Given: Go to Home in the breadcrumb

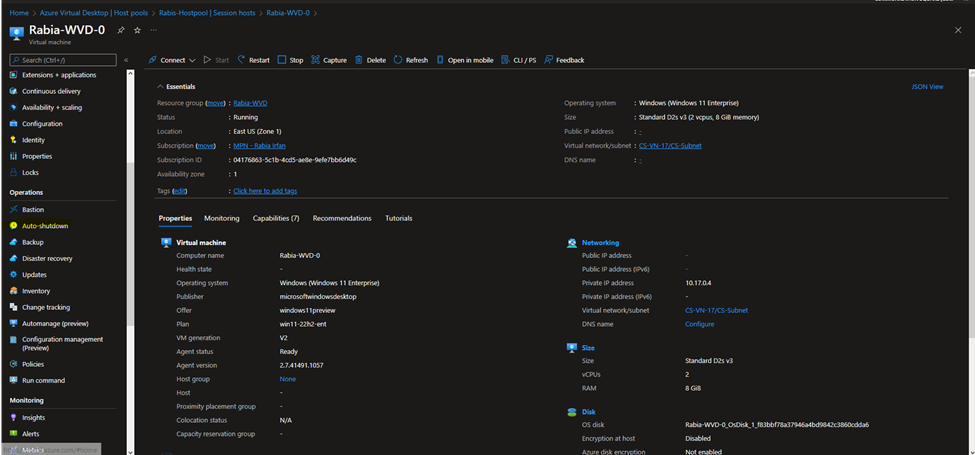Looking at the screenshot, I should click(19, 12).
